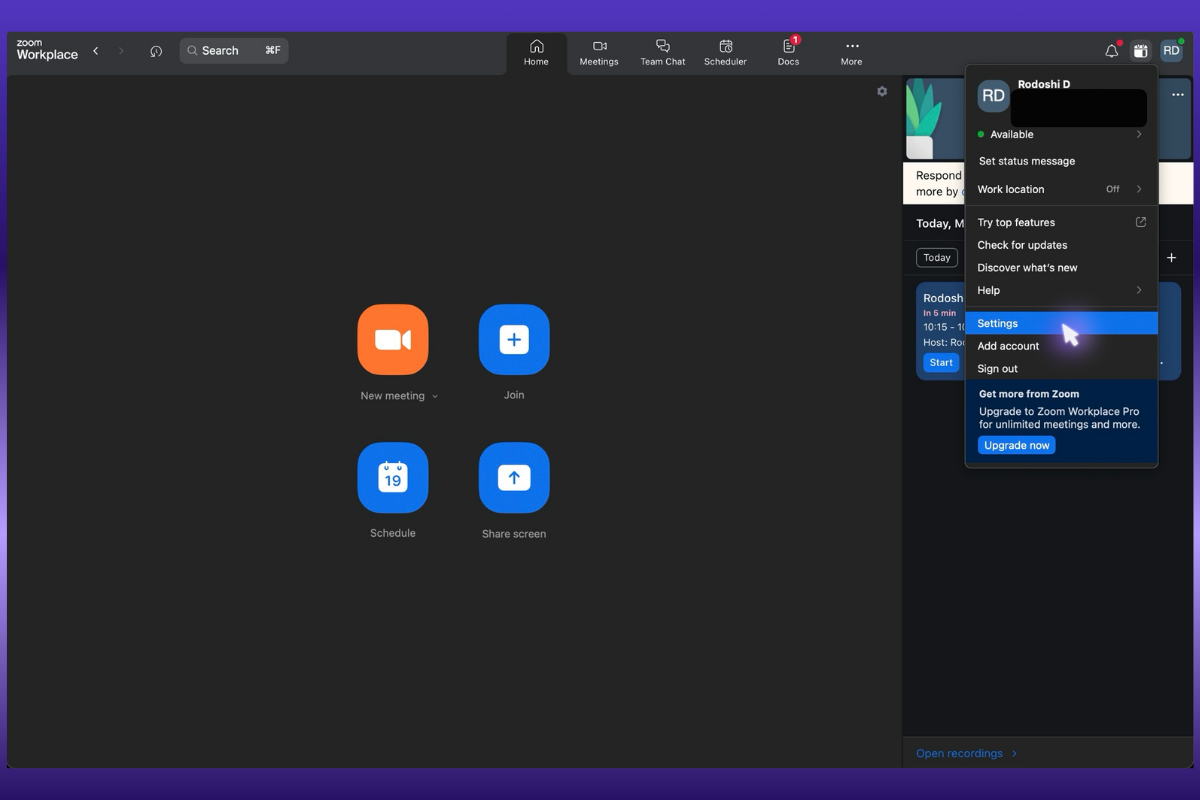This screenshot has width=1200, height=800.
Task: Click the plus icon in calendar panel
Action: pos(1171,257)
